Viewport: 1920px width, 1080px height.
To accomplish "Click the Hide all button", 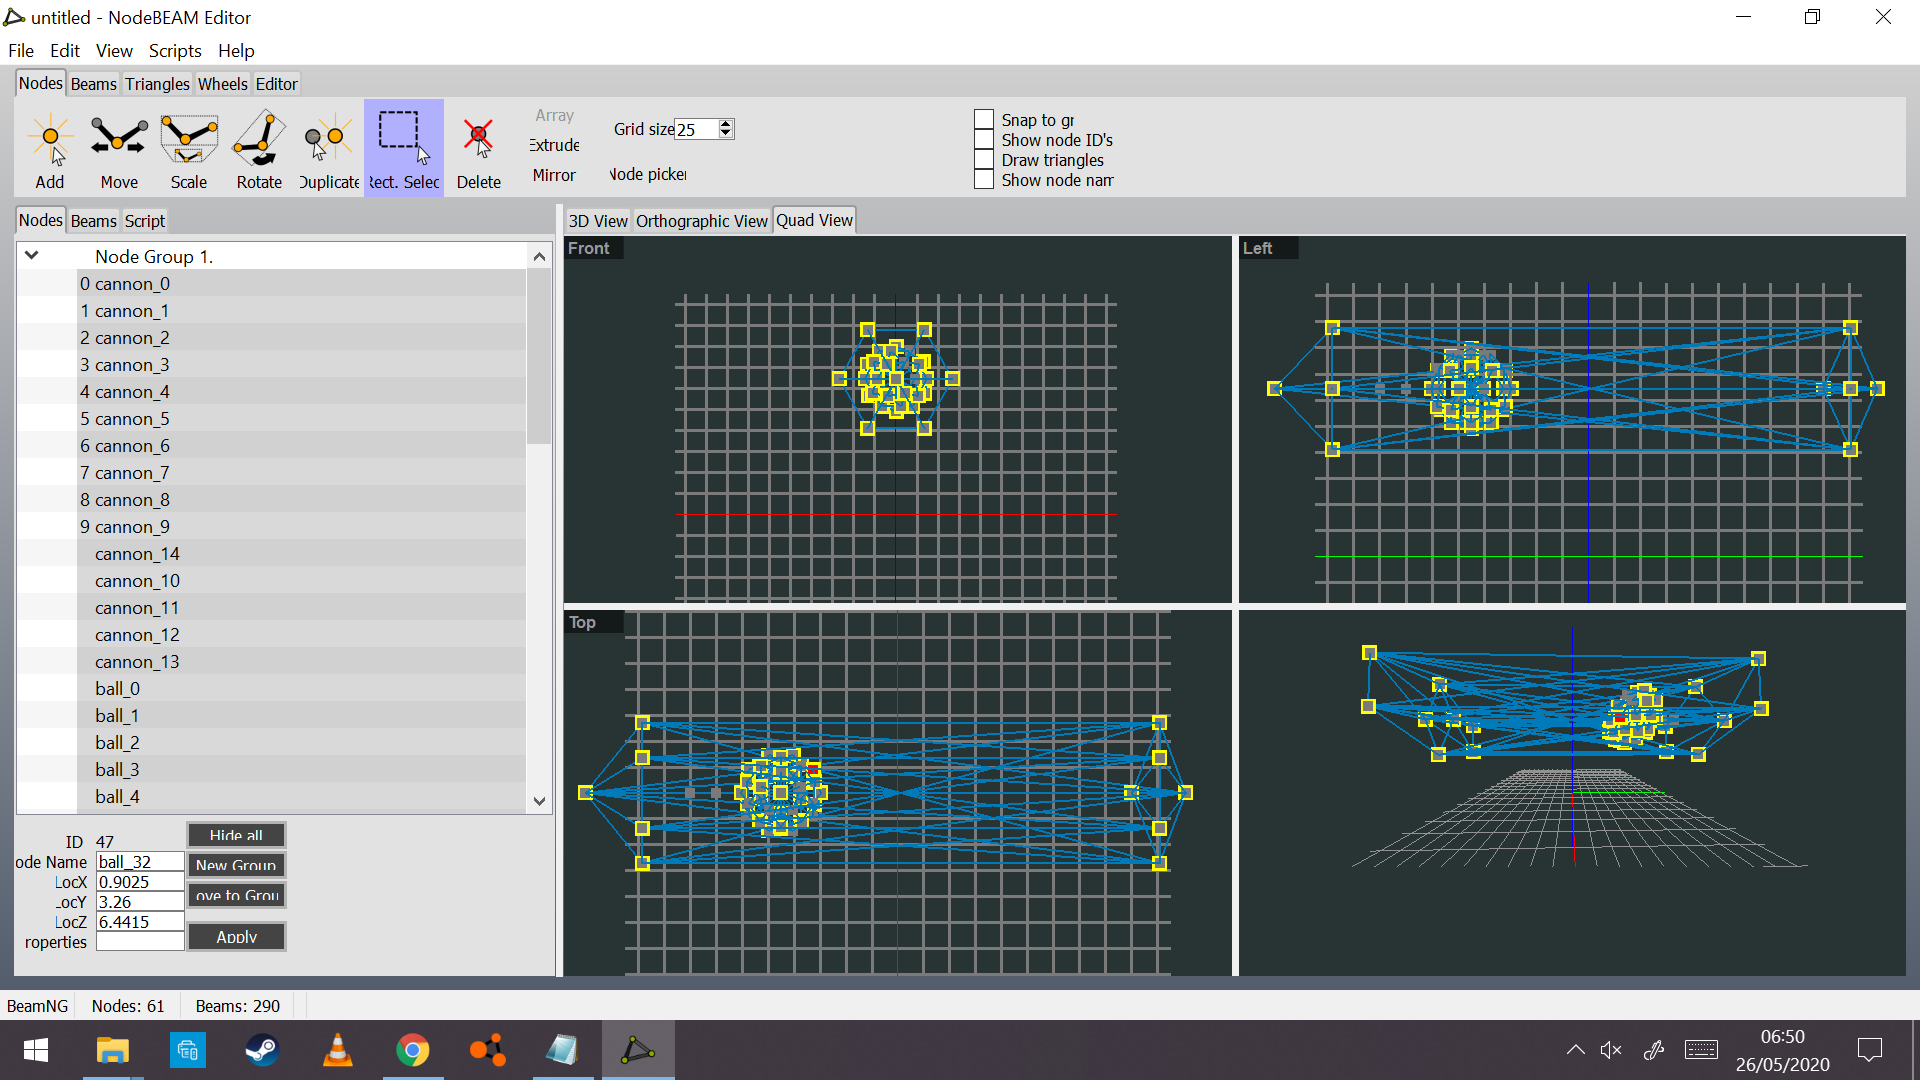I will point(236,835).
